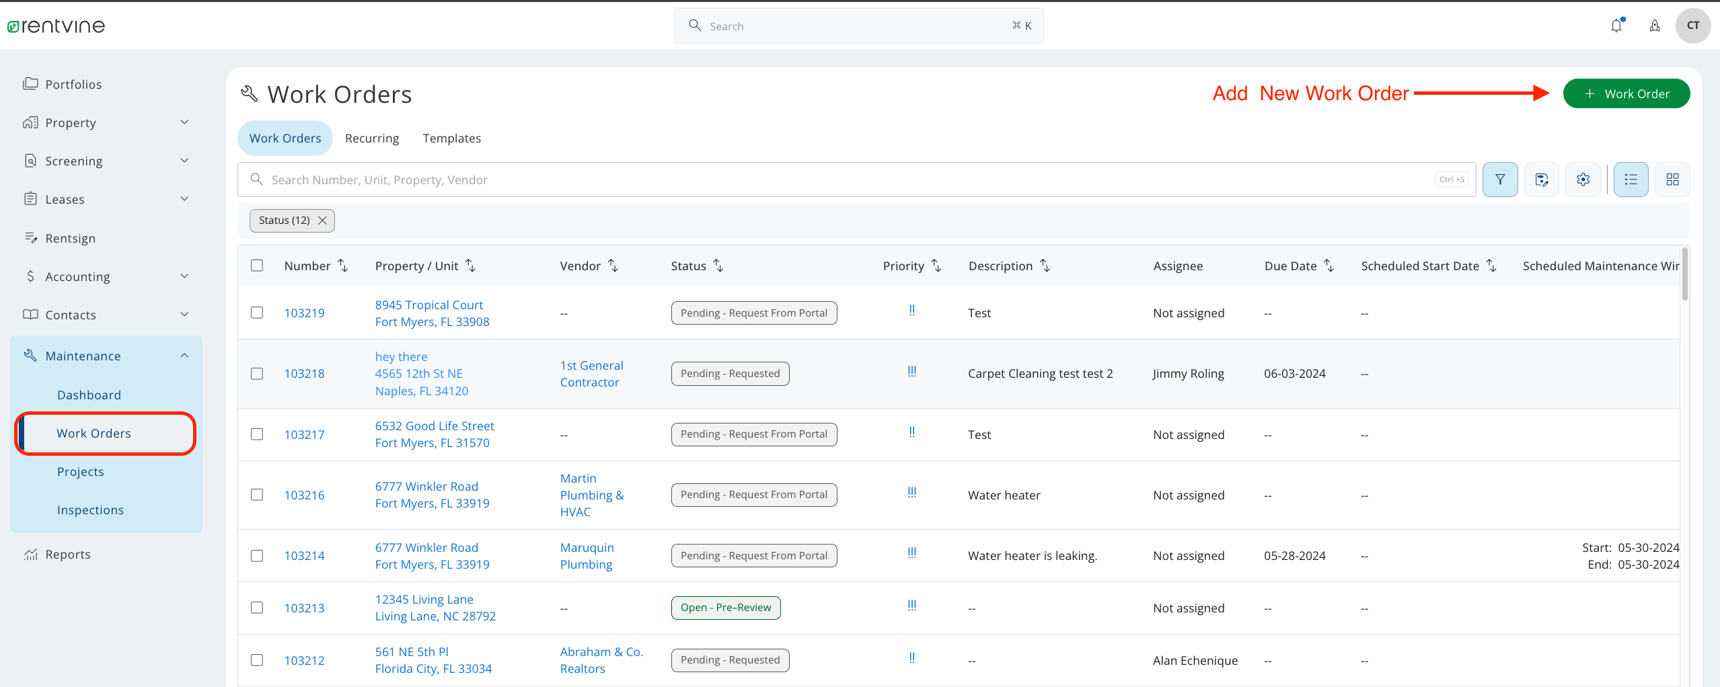Remove the Status (12) filter chip

pos(322,221)
